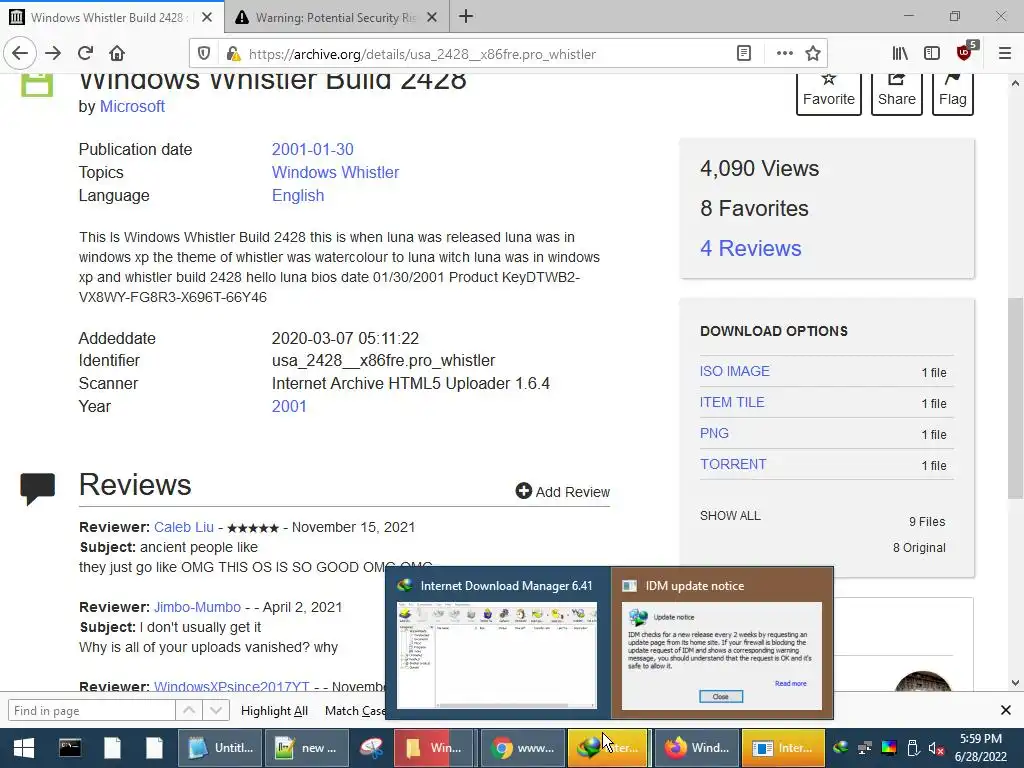
Task: Open reviewer Caleb Liu profile
Action: click(x=184, y=527)
